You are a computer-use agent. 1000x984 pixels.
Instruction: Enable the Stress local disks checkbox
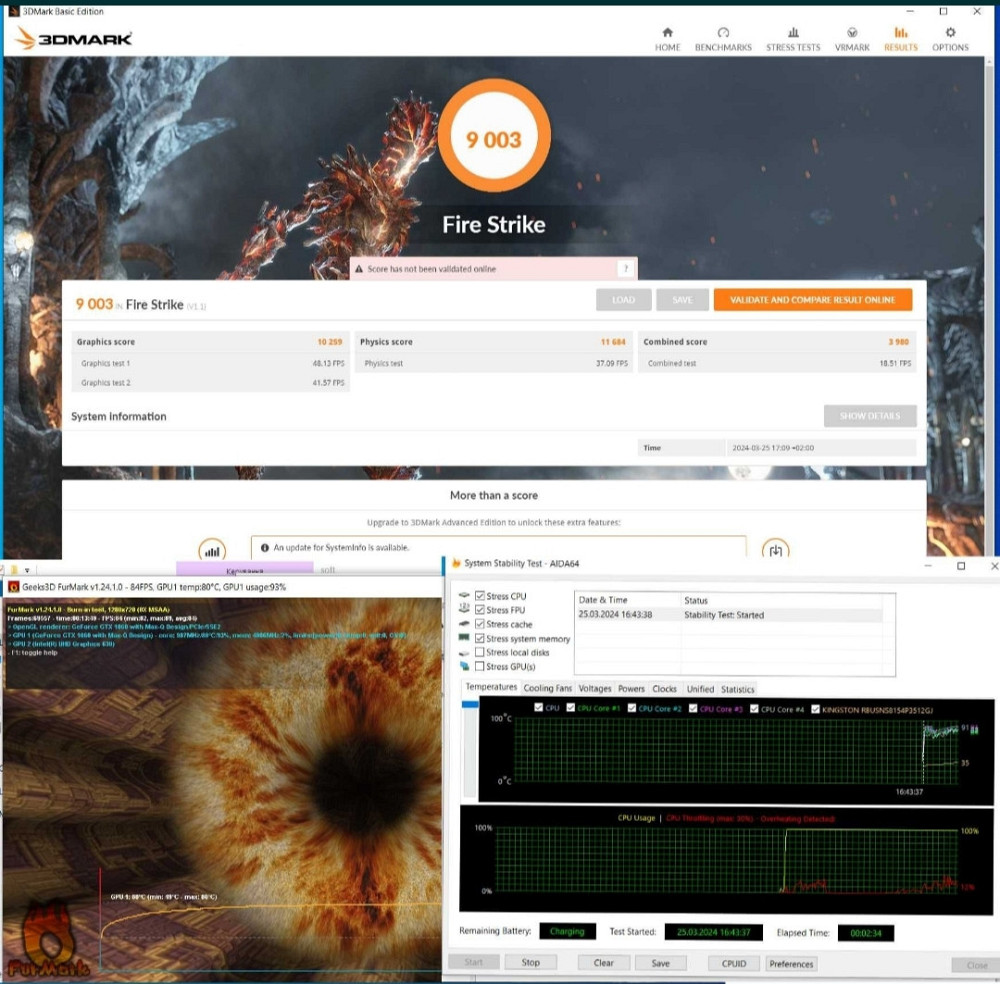coord(479,652)
